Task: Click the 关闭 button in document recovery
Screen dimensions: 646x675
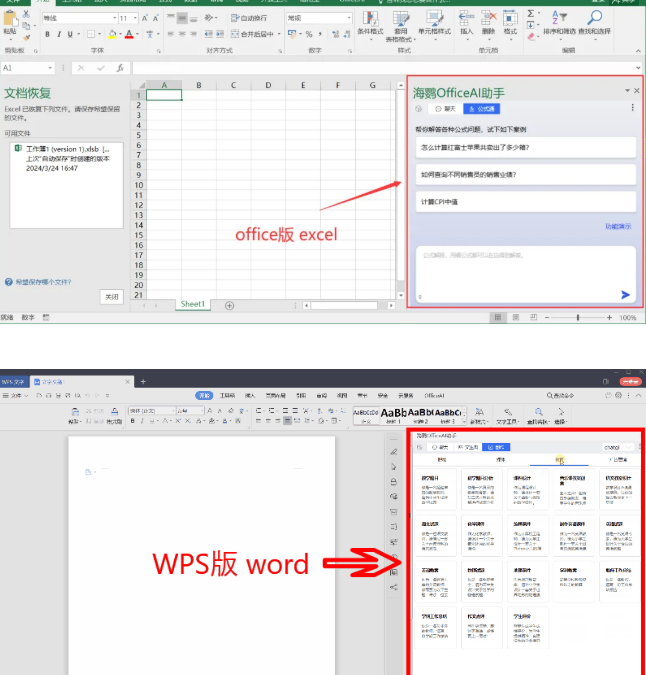Action: [x=112, y=297]
